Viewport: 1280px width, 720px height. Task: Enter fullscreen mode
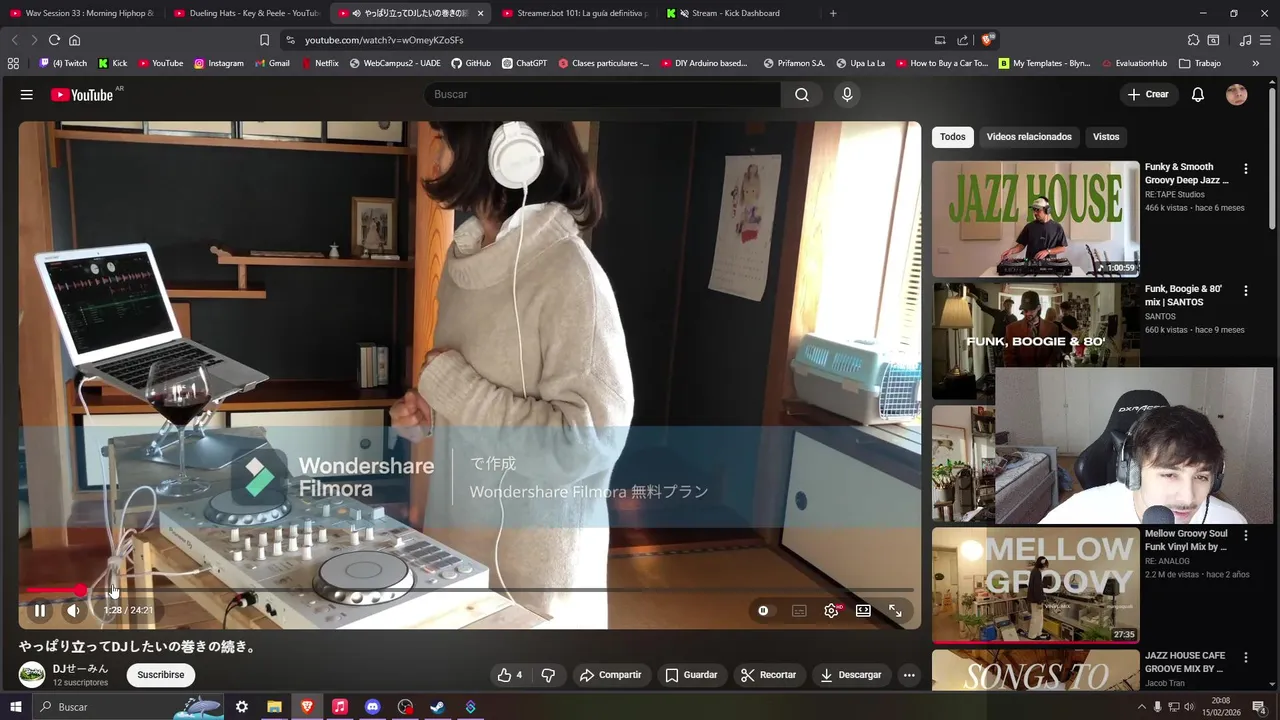pos(895,610)
